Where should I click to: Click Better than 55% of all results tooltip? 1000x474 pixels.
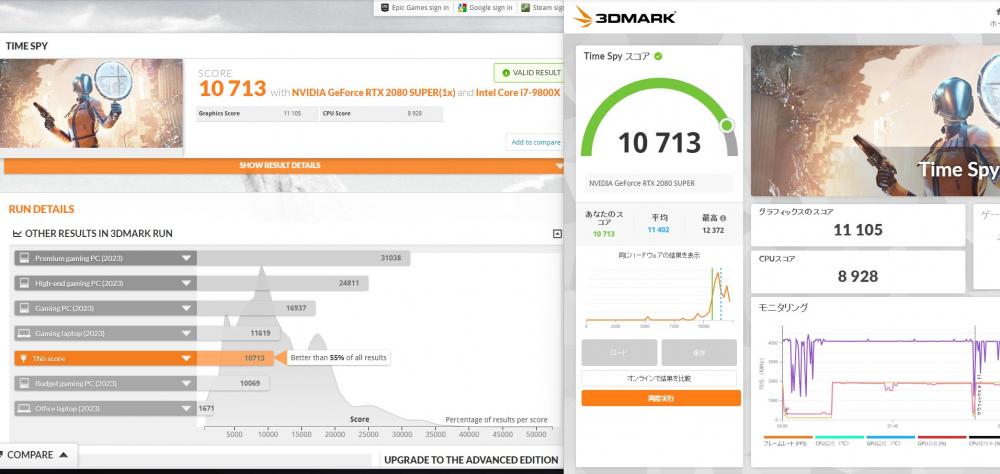[339, 358]
